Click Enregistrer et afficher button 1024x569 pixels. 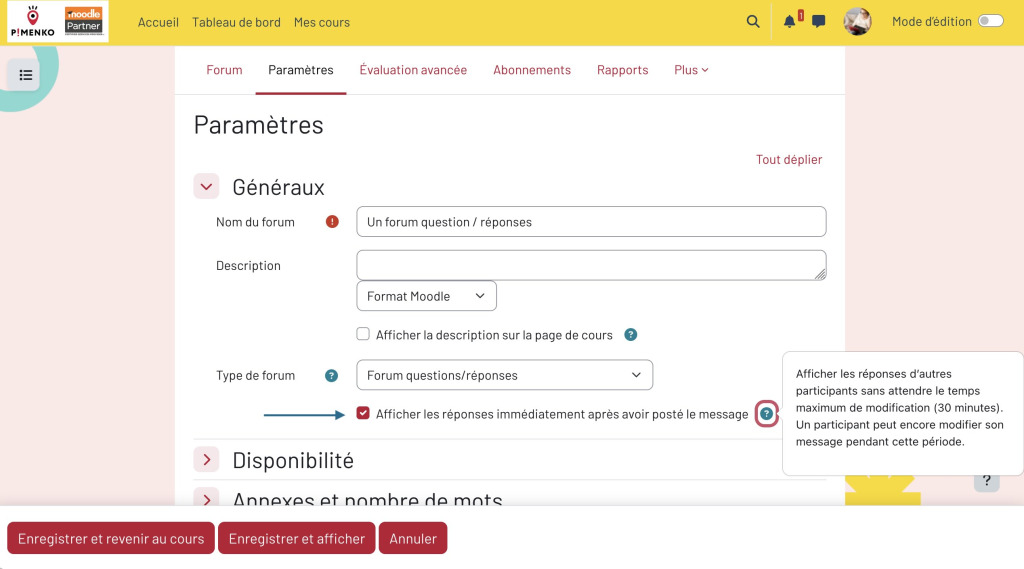[296, 538]
